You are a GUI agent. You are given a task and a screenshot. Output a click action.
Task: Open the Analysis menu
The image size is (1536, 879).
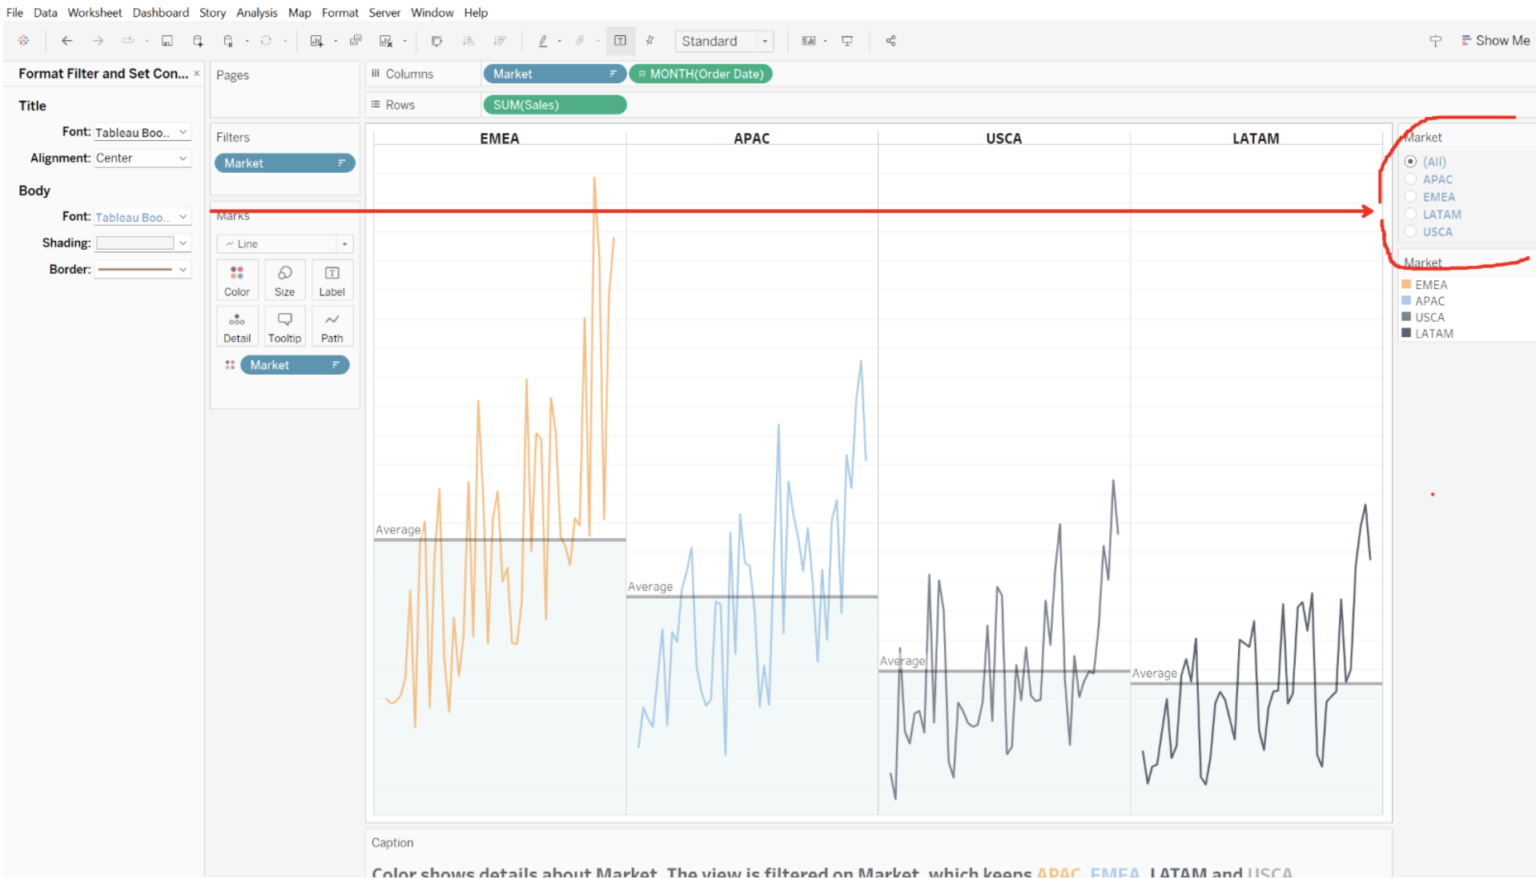click(256, 13)
